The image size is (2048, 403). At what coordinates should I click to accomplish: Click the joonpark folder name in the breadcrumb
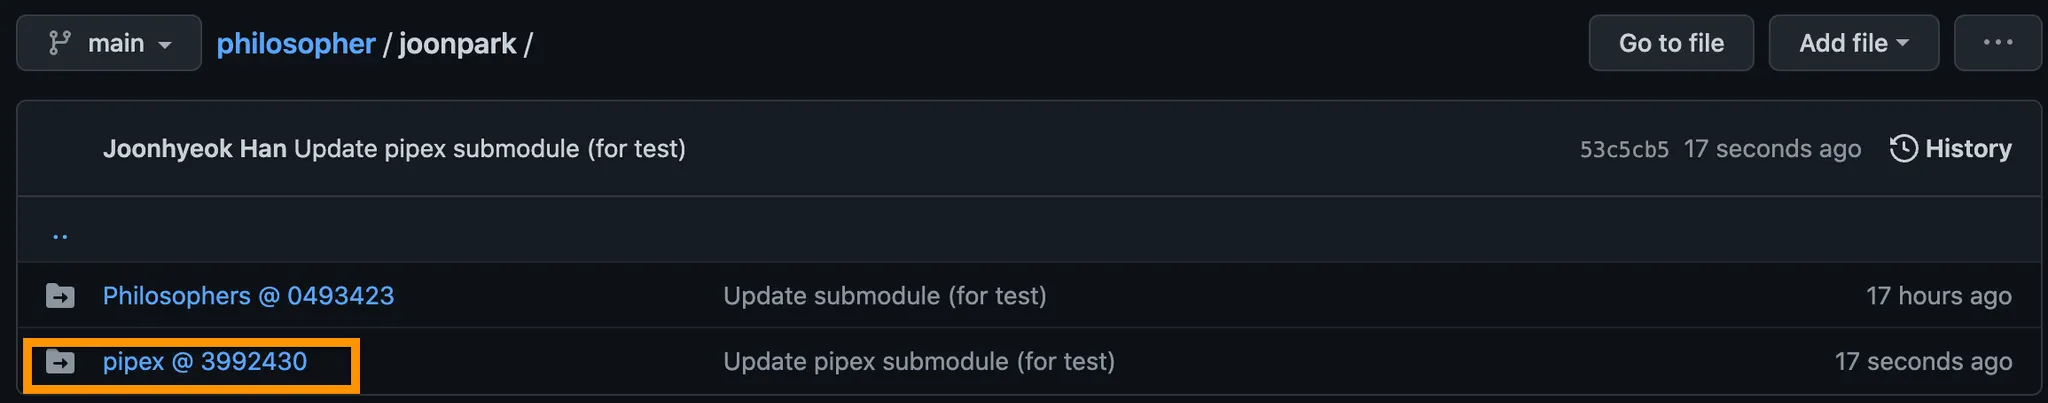coord(457,44)
